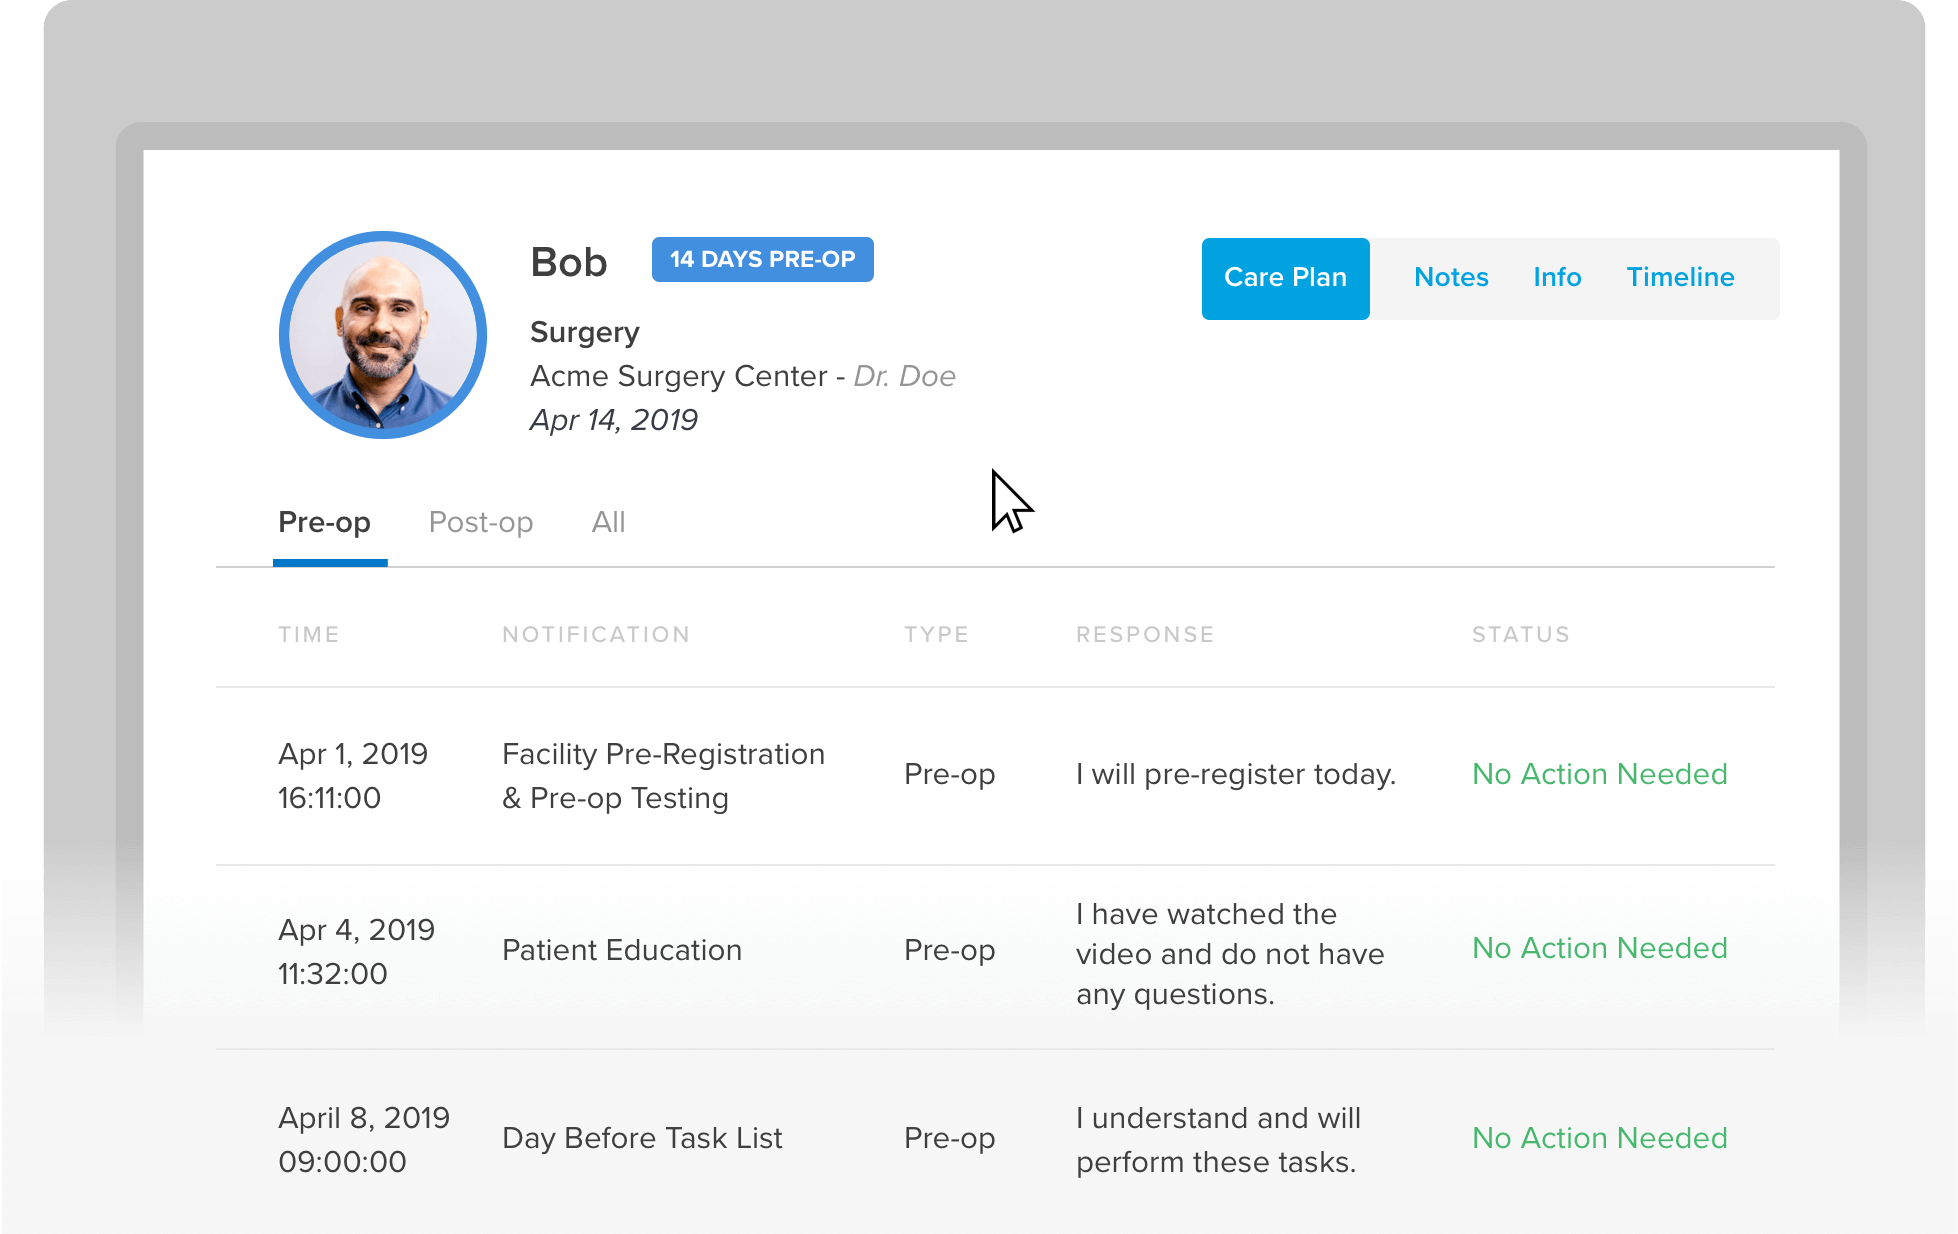Image resolution: width=1958 pixels, height=1234 pixels.
Task: Switch to the Post-op filter tab
Action: click(481, 523)
